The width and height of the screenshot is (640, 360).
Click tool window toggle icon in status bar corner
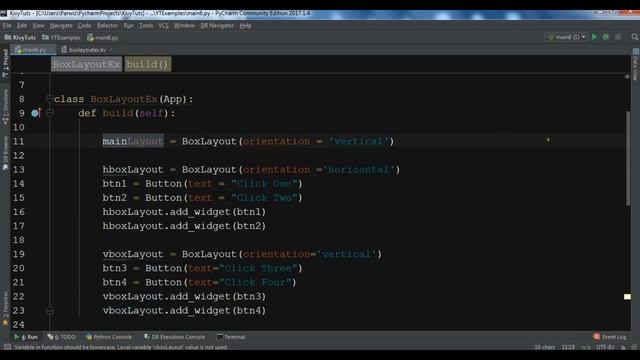pos(7,347)
